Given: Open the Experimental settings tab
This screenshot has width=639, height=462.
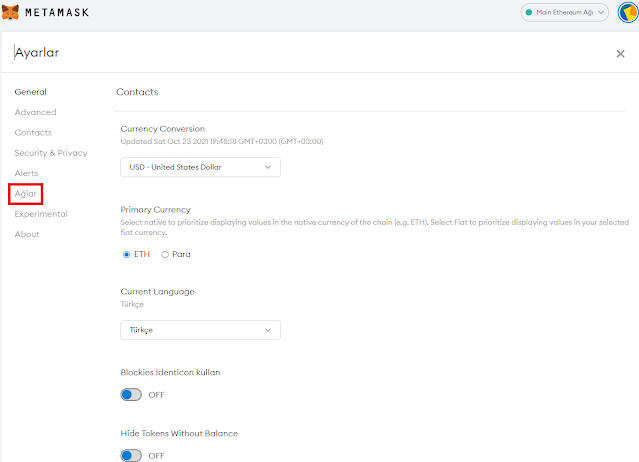Looking at the screenshot, I should tap(41, 214).
